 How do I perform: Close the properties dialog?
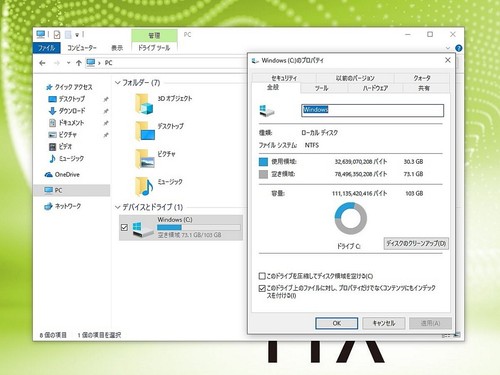click(x=448, y=60)
